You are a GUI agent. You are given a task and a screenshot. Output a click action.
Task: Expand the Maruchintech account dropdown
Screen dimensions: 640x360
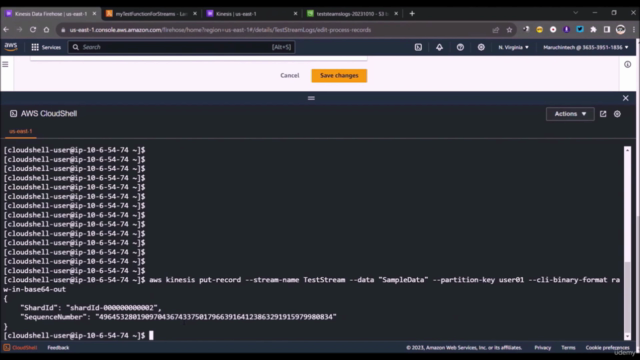pos(586,47)
